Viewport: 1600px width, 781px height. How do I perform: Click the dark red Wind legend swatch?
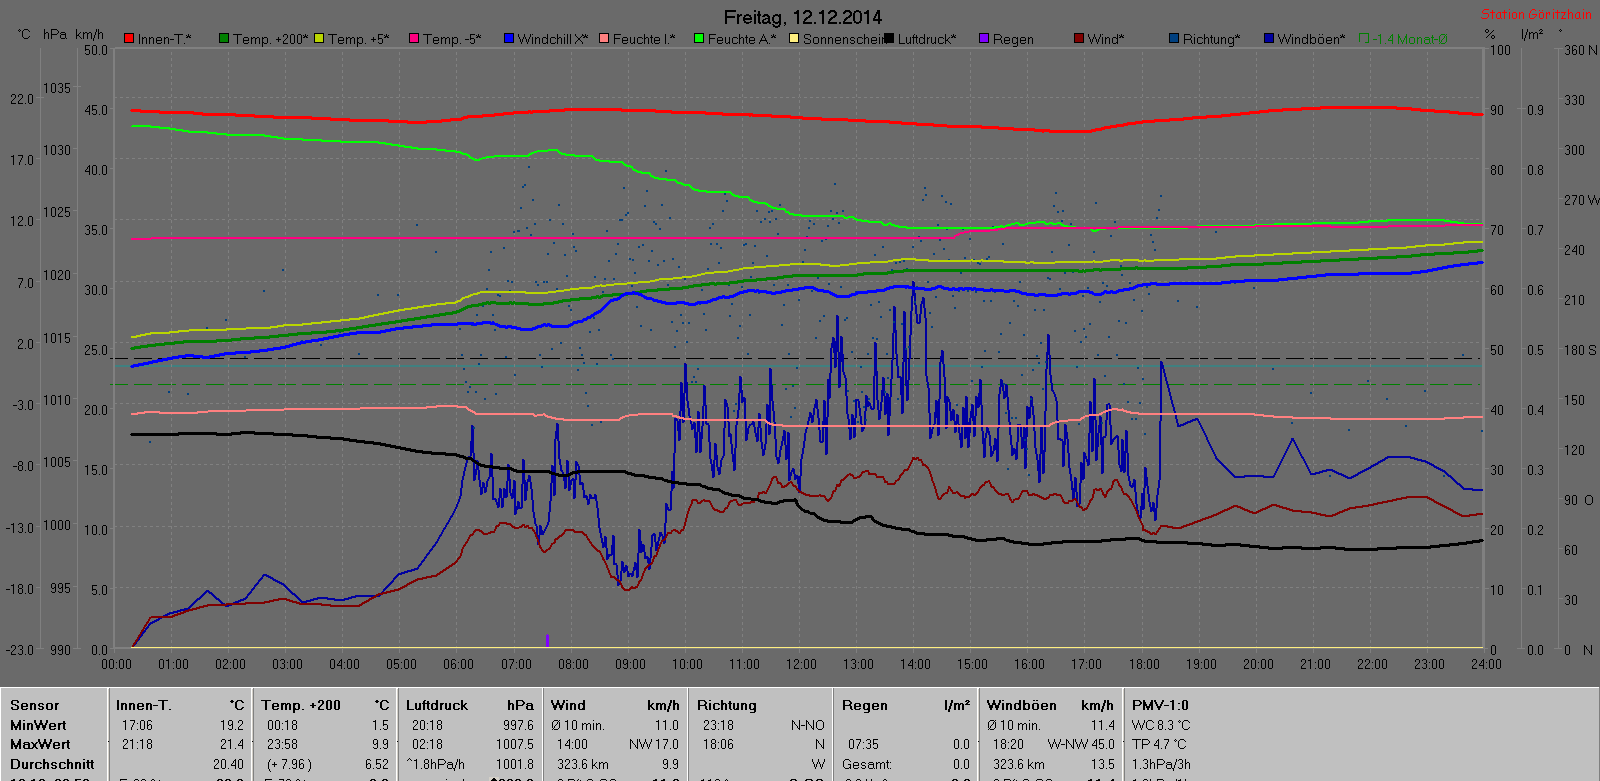point(1079,39)
